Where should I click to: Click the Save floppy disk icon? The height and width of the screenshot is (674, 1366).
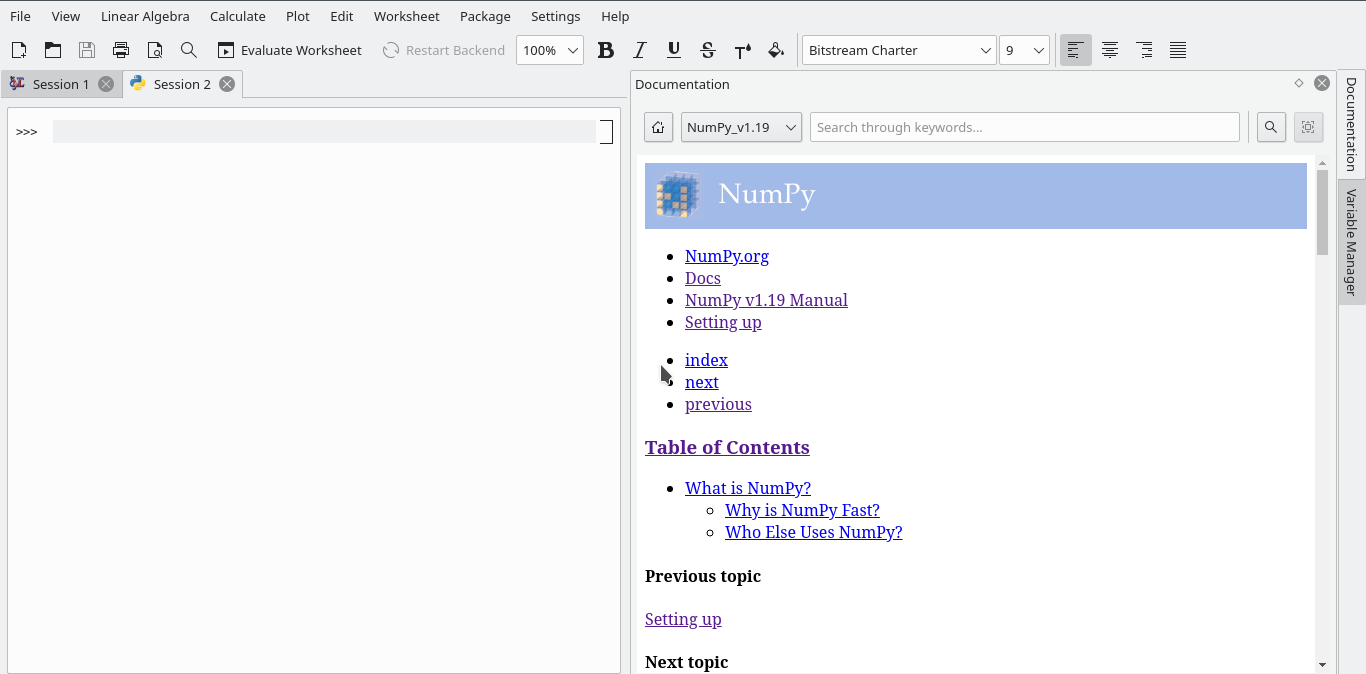[x=87, y=50]
